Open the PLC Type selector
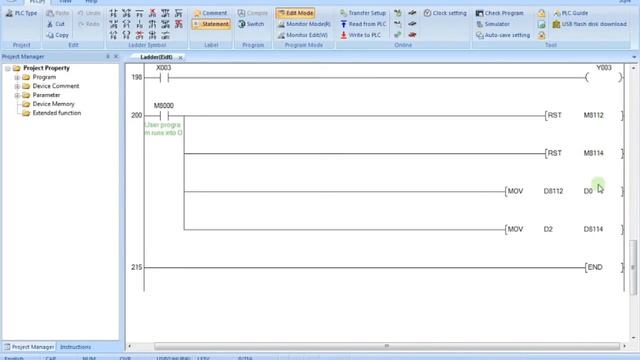 [21, 13]
